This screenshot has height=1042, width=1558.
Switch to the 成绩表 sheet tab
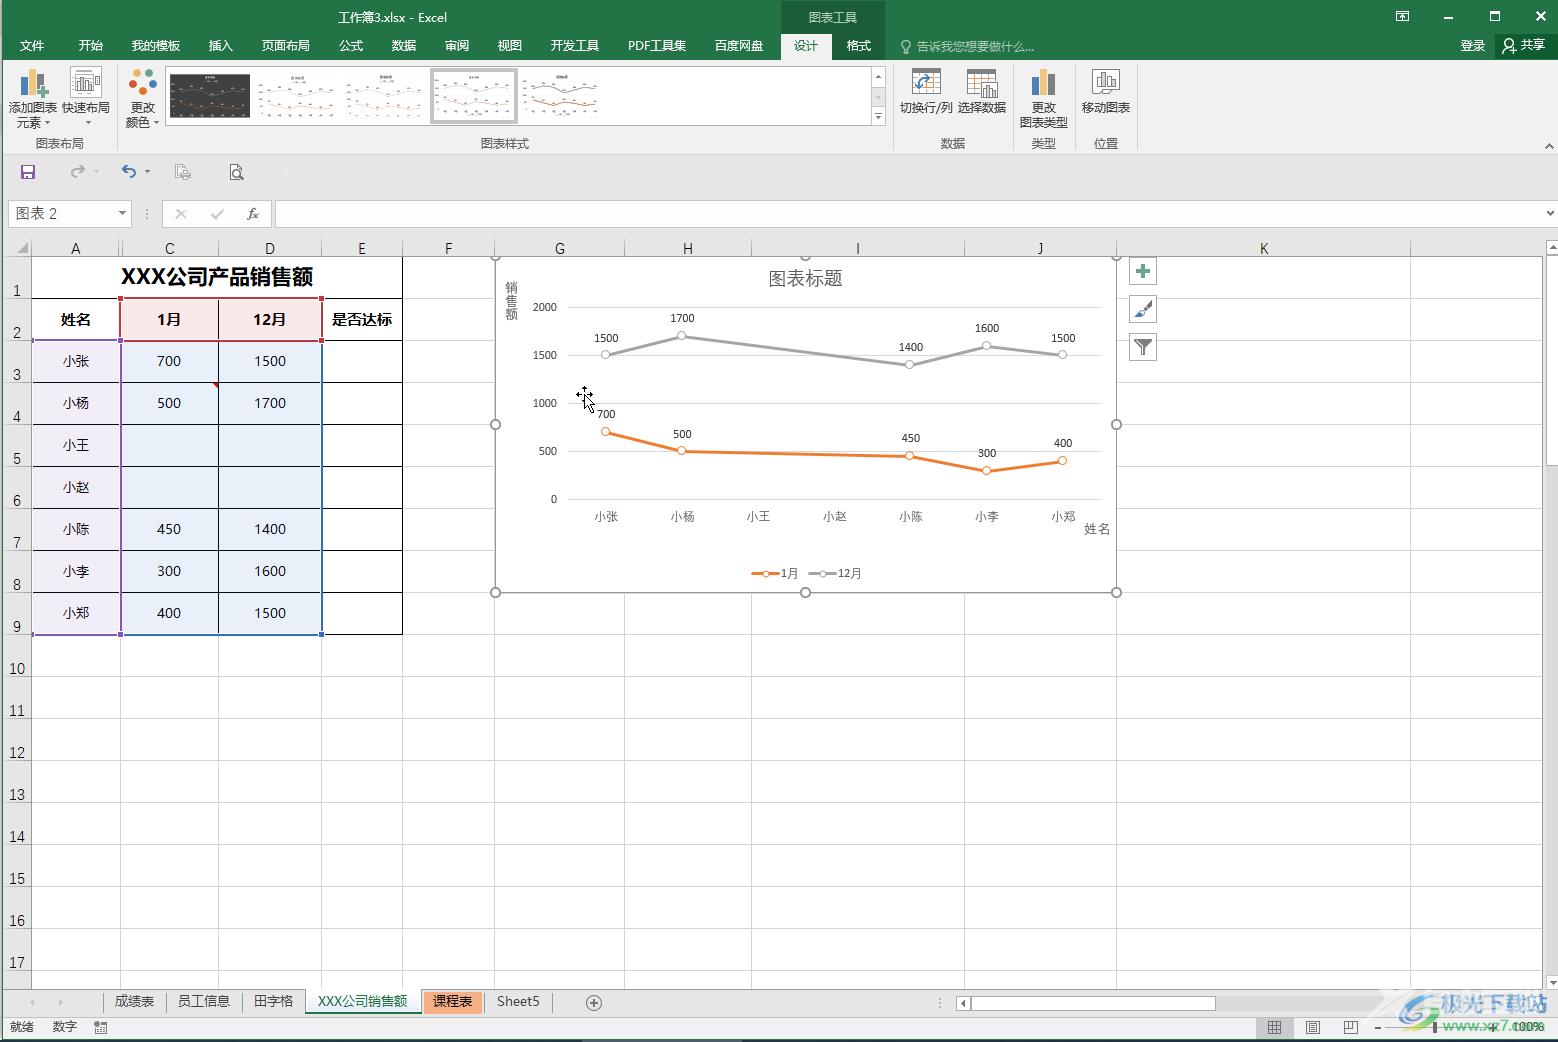[134, 1001]
